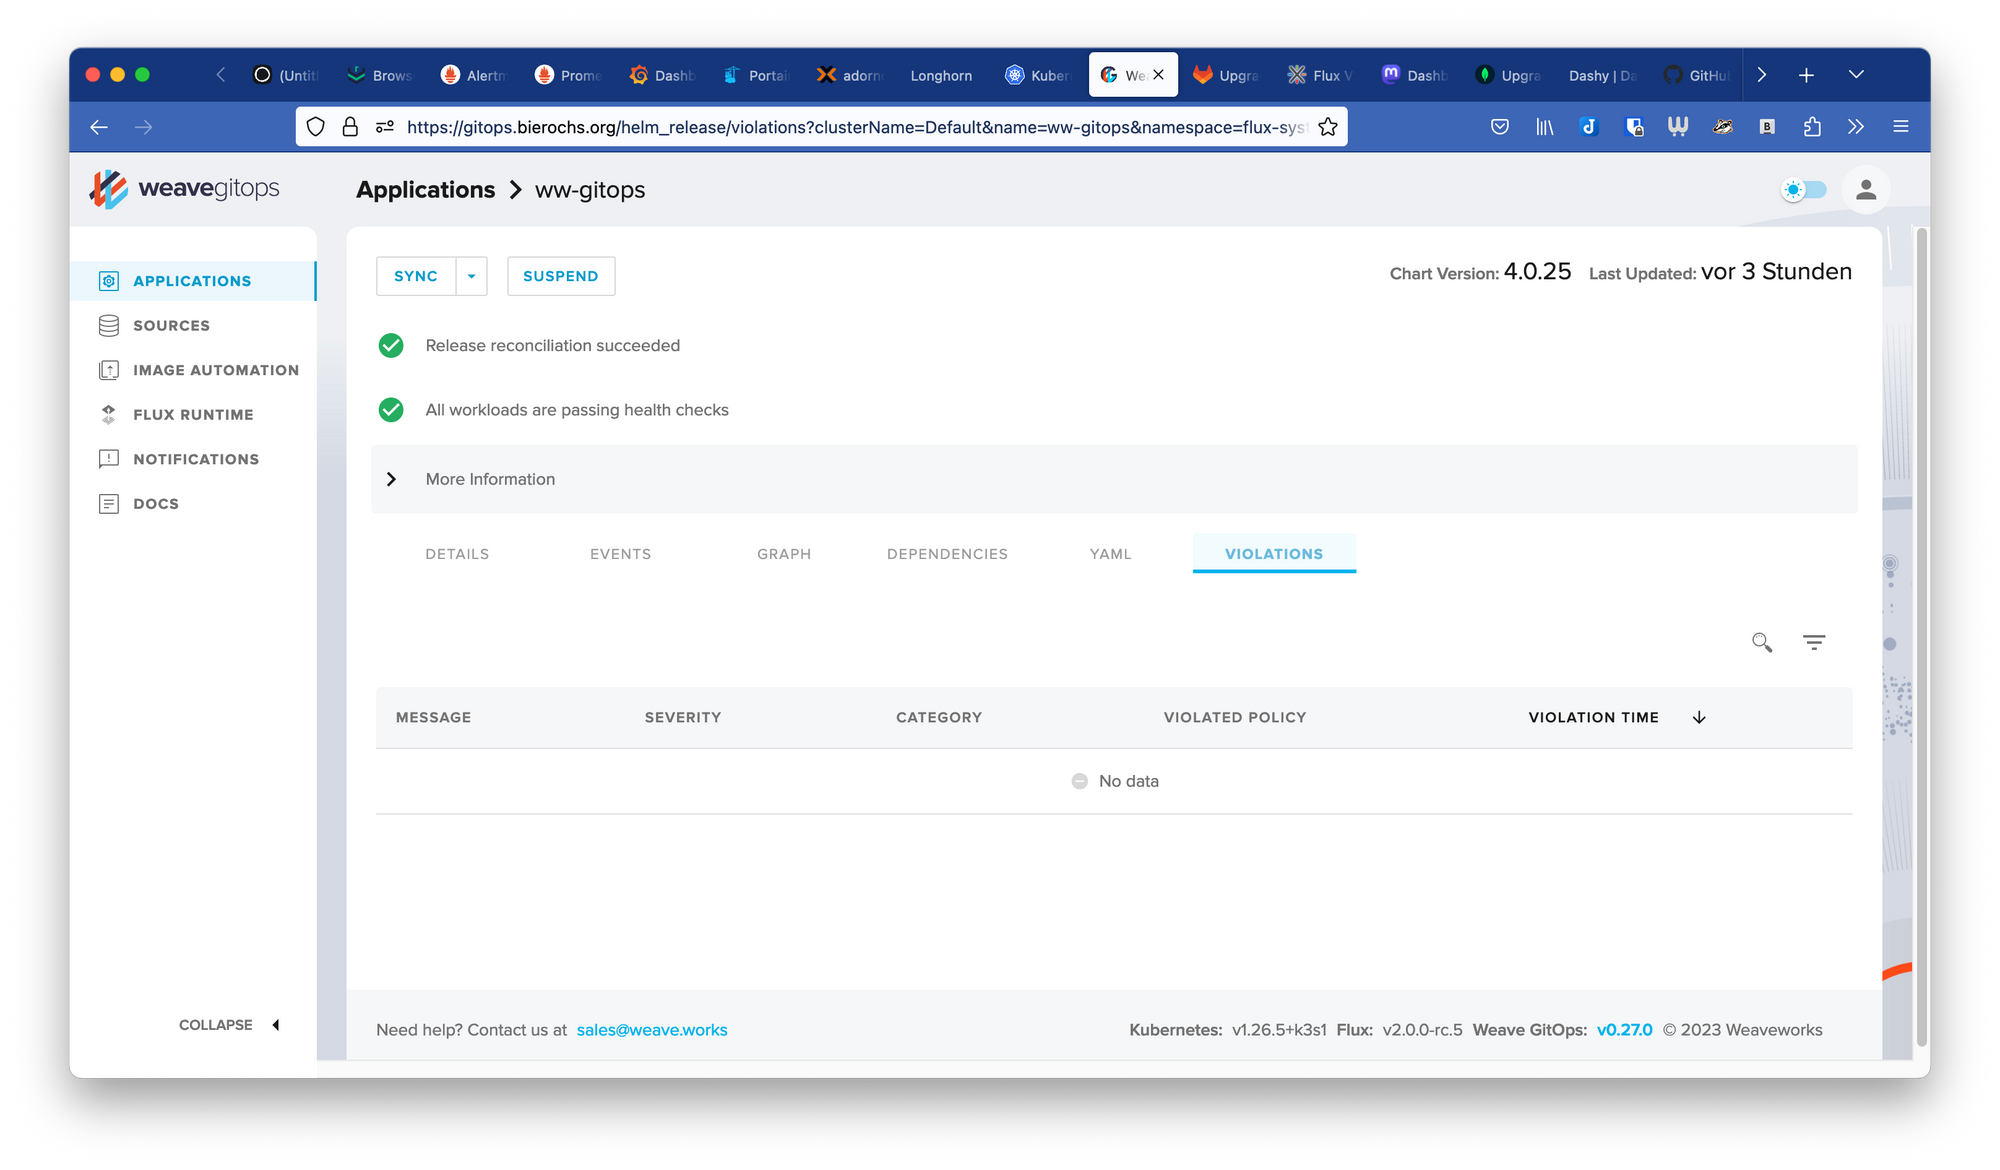The width and height of the screenshot is (2000, 1170).
Task: Switch to the Graph tab
Action: tap(784, 554)
